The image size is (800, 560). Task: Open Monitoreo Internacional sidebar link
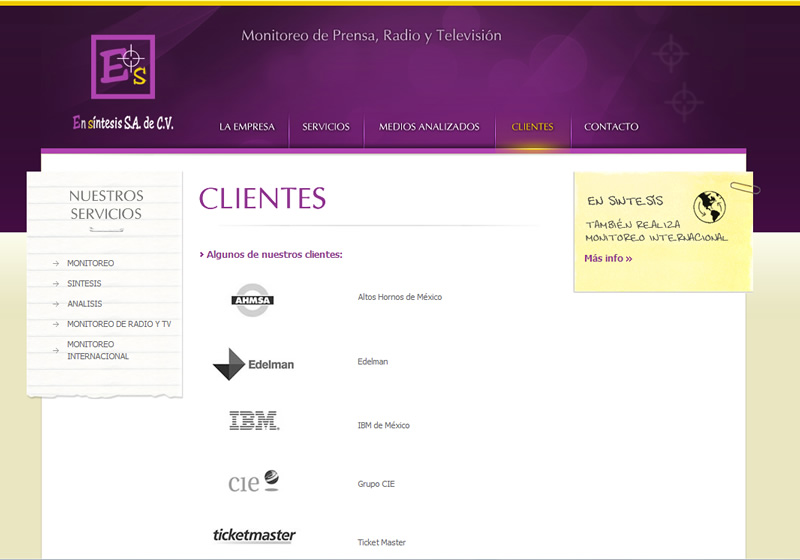click(x=98, y=350)
